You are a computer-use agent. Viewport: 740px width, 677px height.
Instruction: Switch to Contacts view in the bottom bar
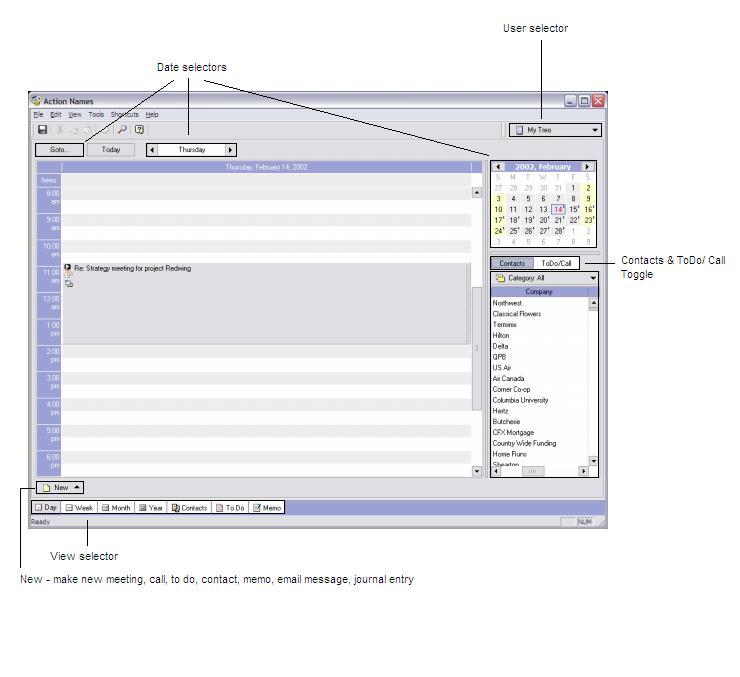tap(189, 508)
